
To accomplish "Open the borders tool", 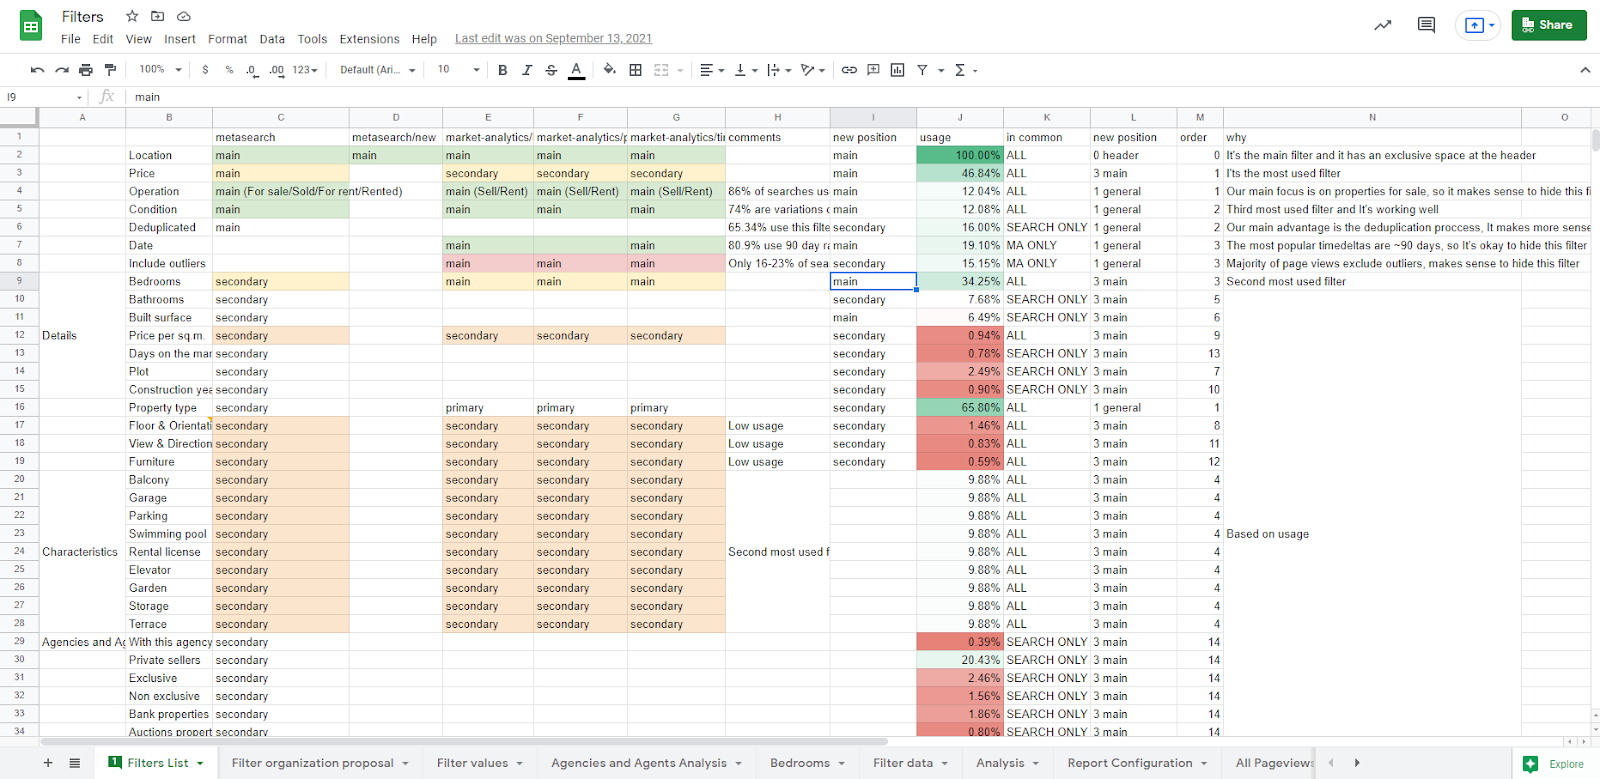I will [x=635, y=70].
